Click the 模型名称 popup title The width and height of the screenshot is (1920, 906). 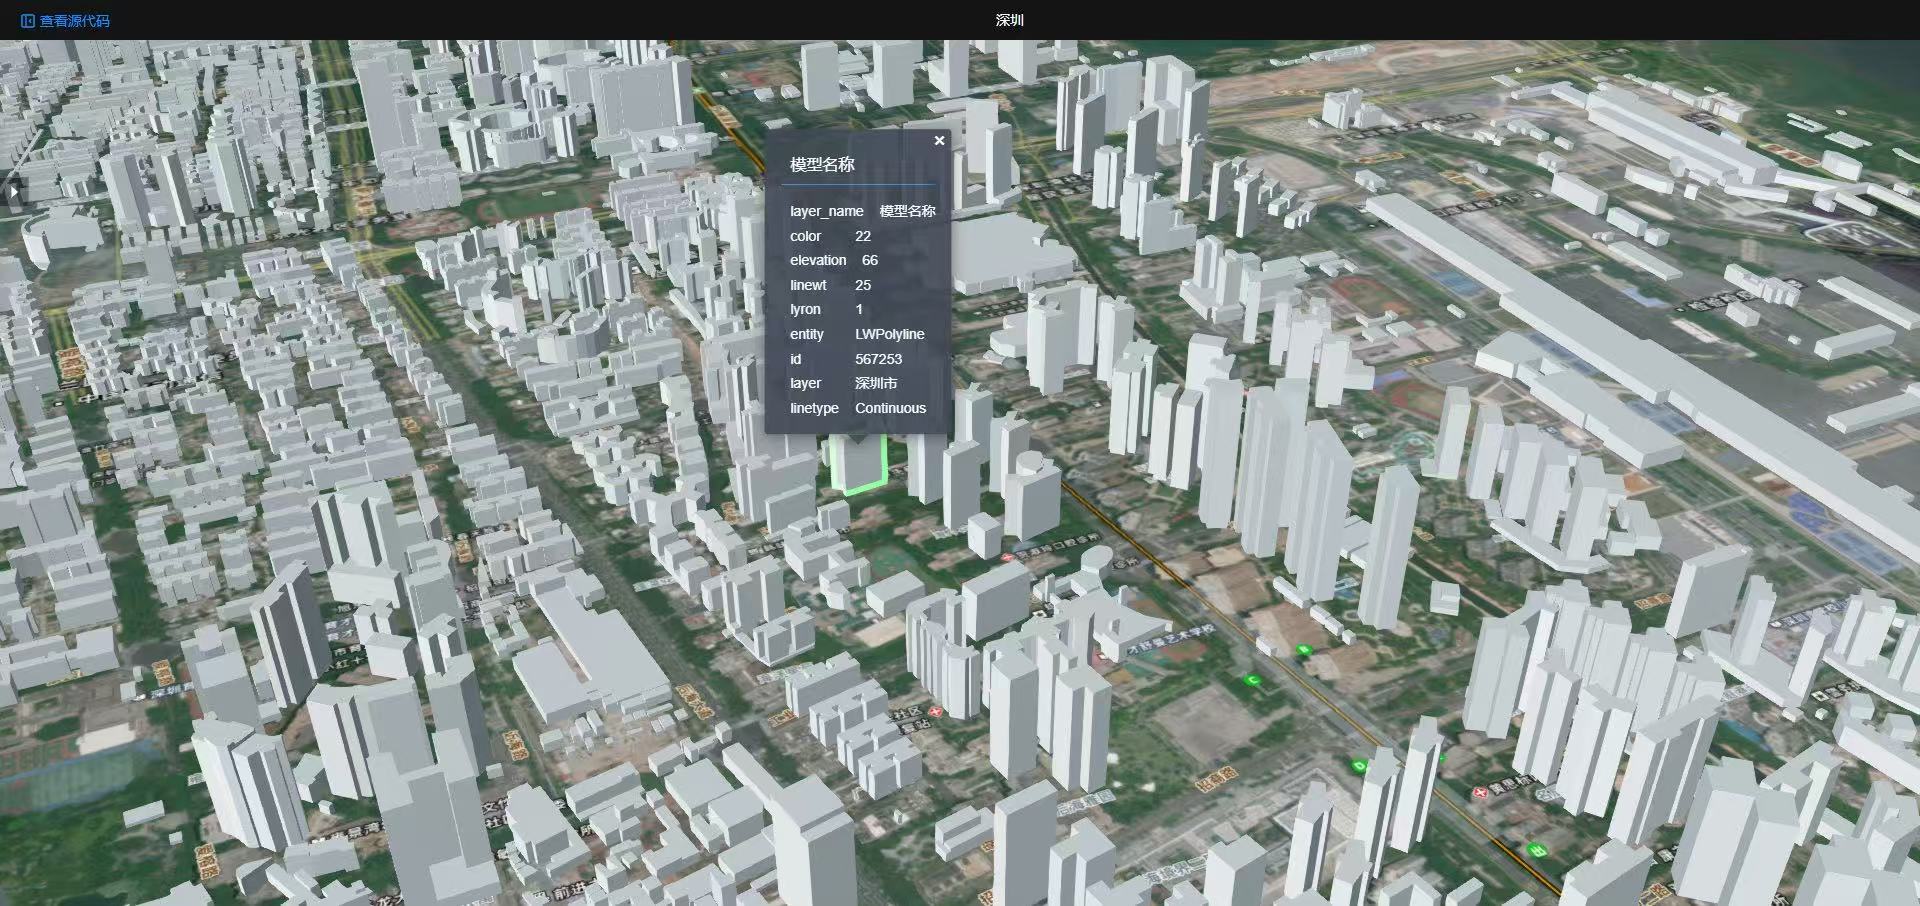(822, 164)
